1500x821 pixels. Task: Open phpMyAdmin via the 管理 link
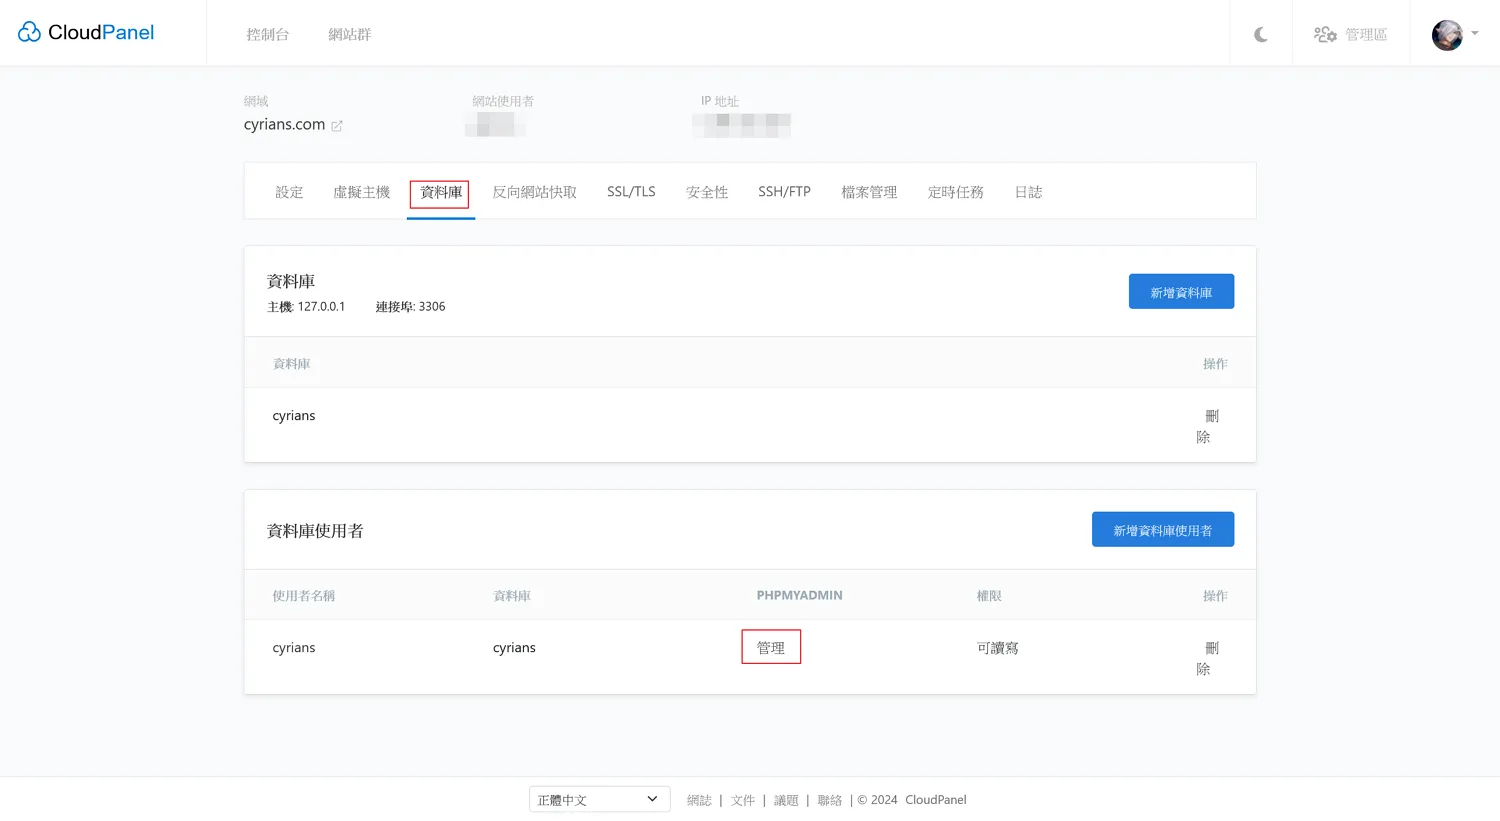771,648
